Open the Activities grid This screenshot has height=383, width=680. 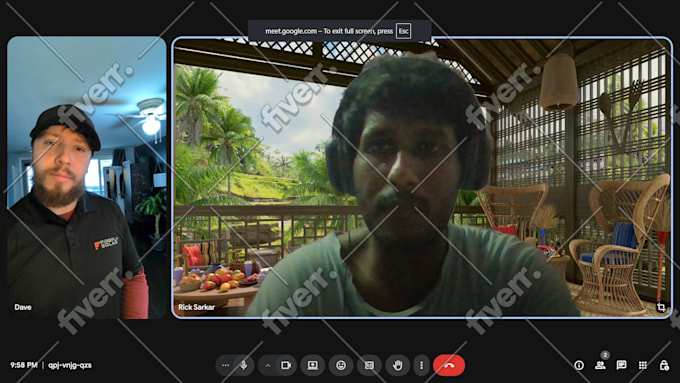pos(643,365)
